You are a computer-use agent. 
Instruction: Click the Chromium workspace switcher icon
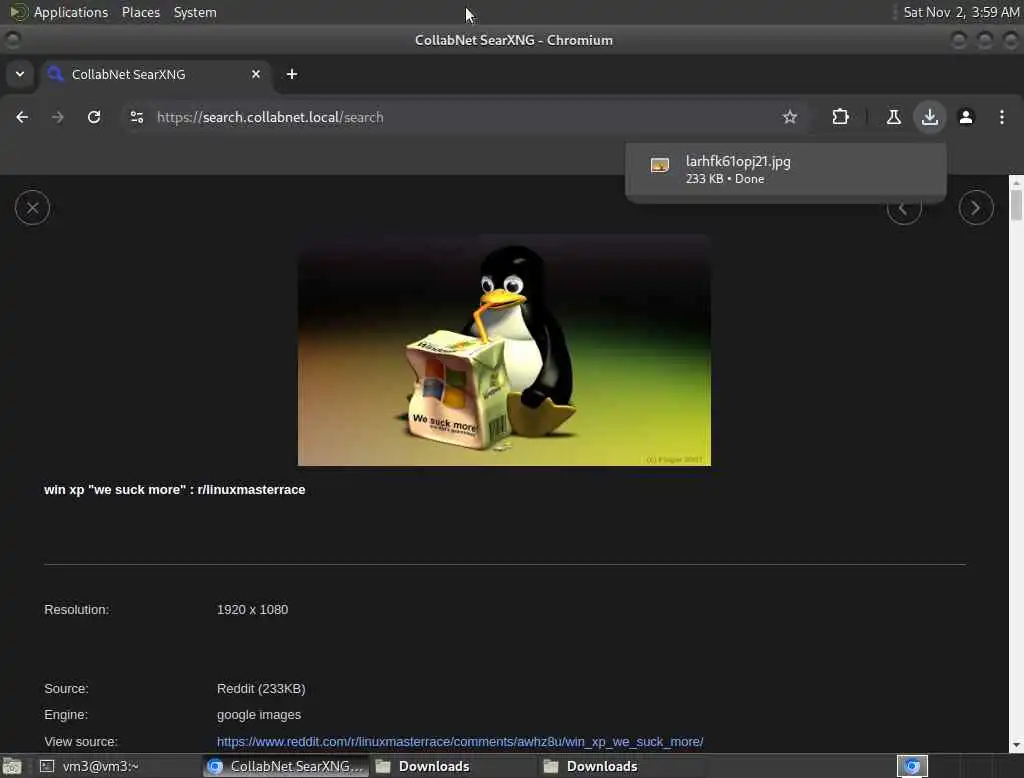(912, 766)
